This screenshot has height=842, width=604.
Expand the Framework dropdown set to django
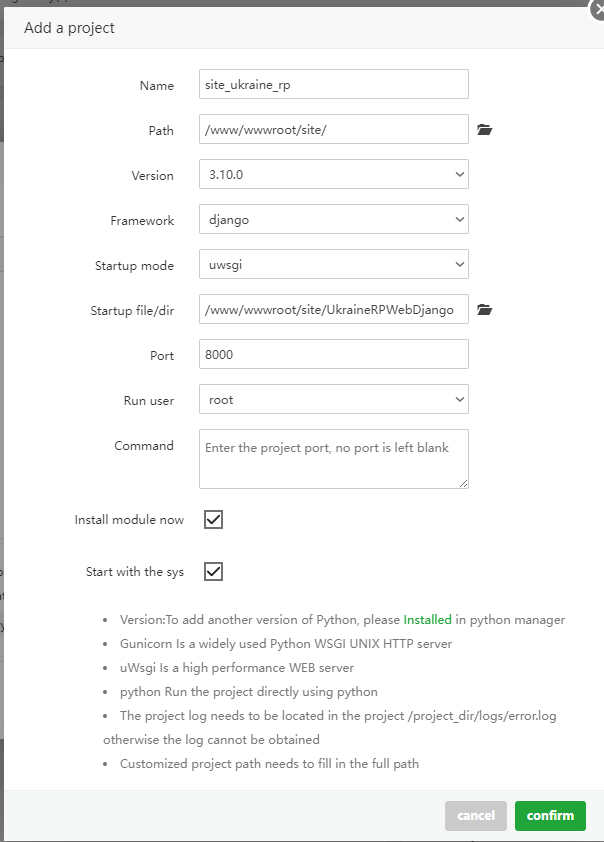click(x=333, y=220)
